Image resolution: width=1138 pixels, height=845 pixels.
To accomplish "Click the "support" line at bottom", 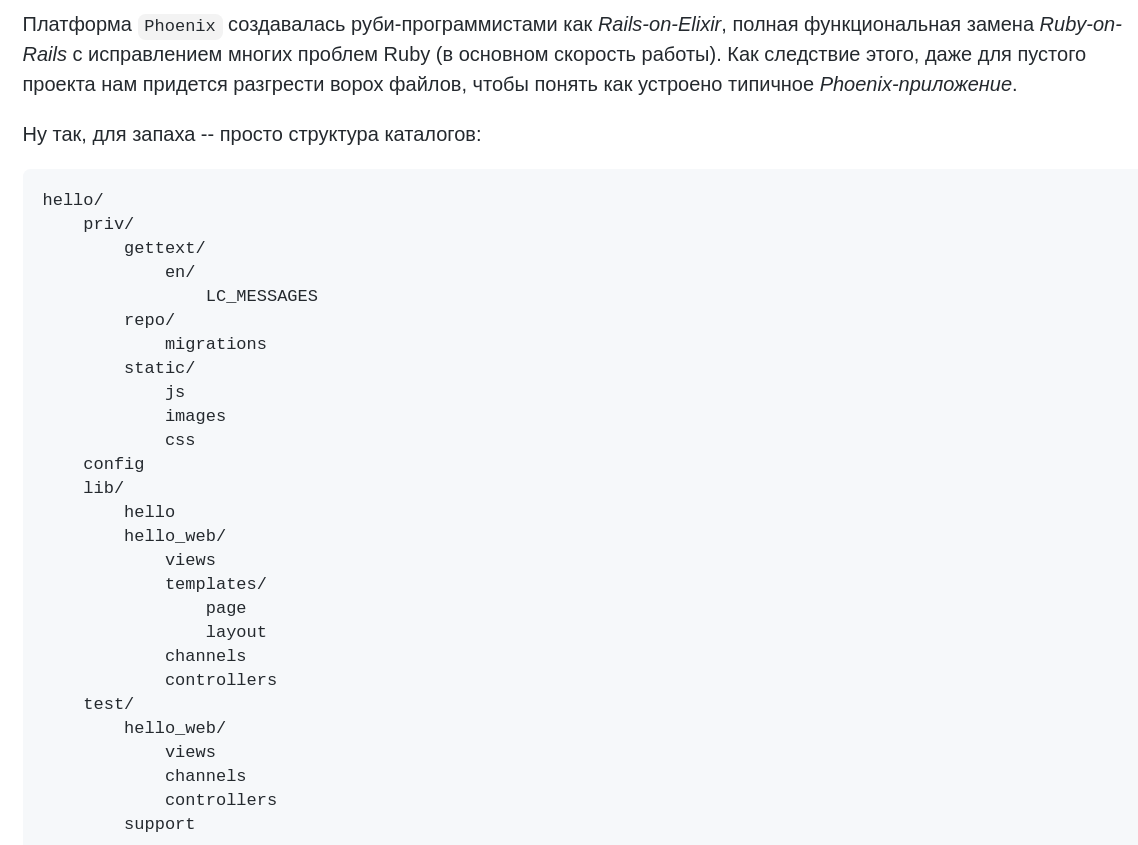I will [x=159, y=824].
